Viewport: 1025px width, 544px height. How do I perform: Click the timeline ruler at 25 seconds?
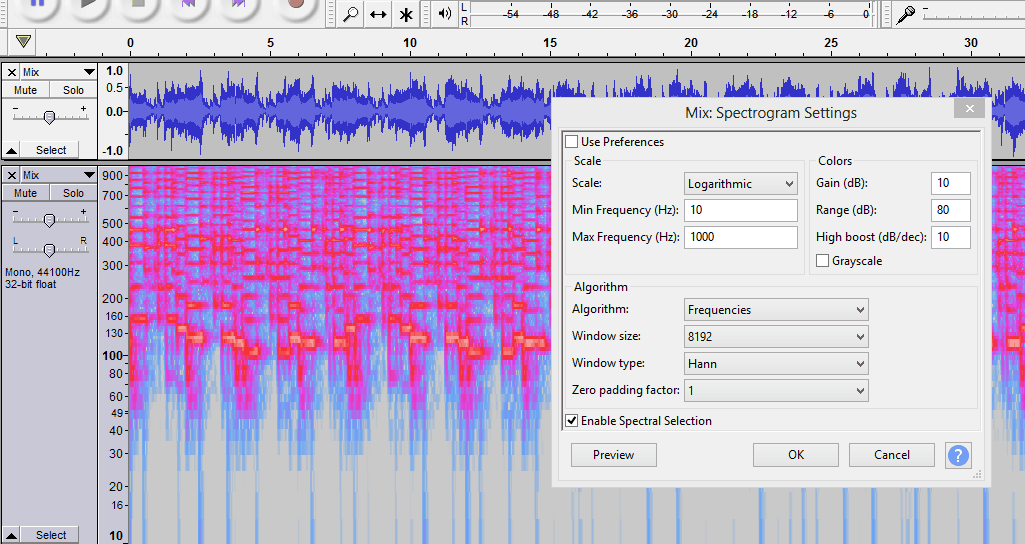(831, 43)
